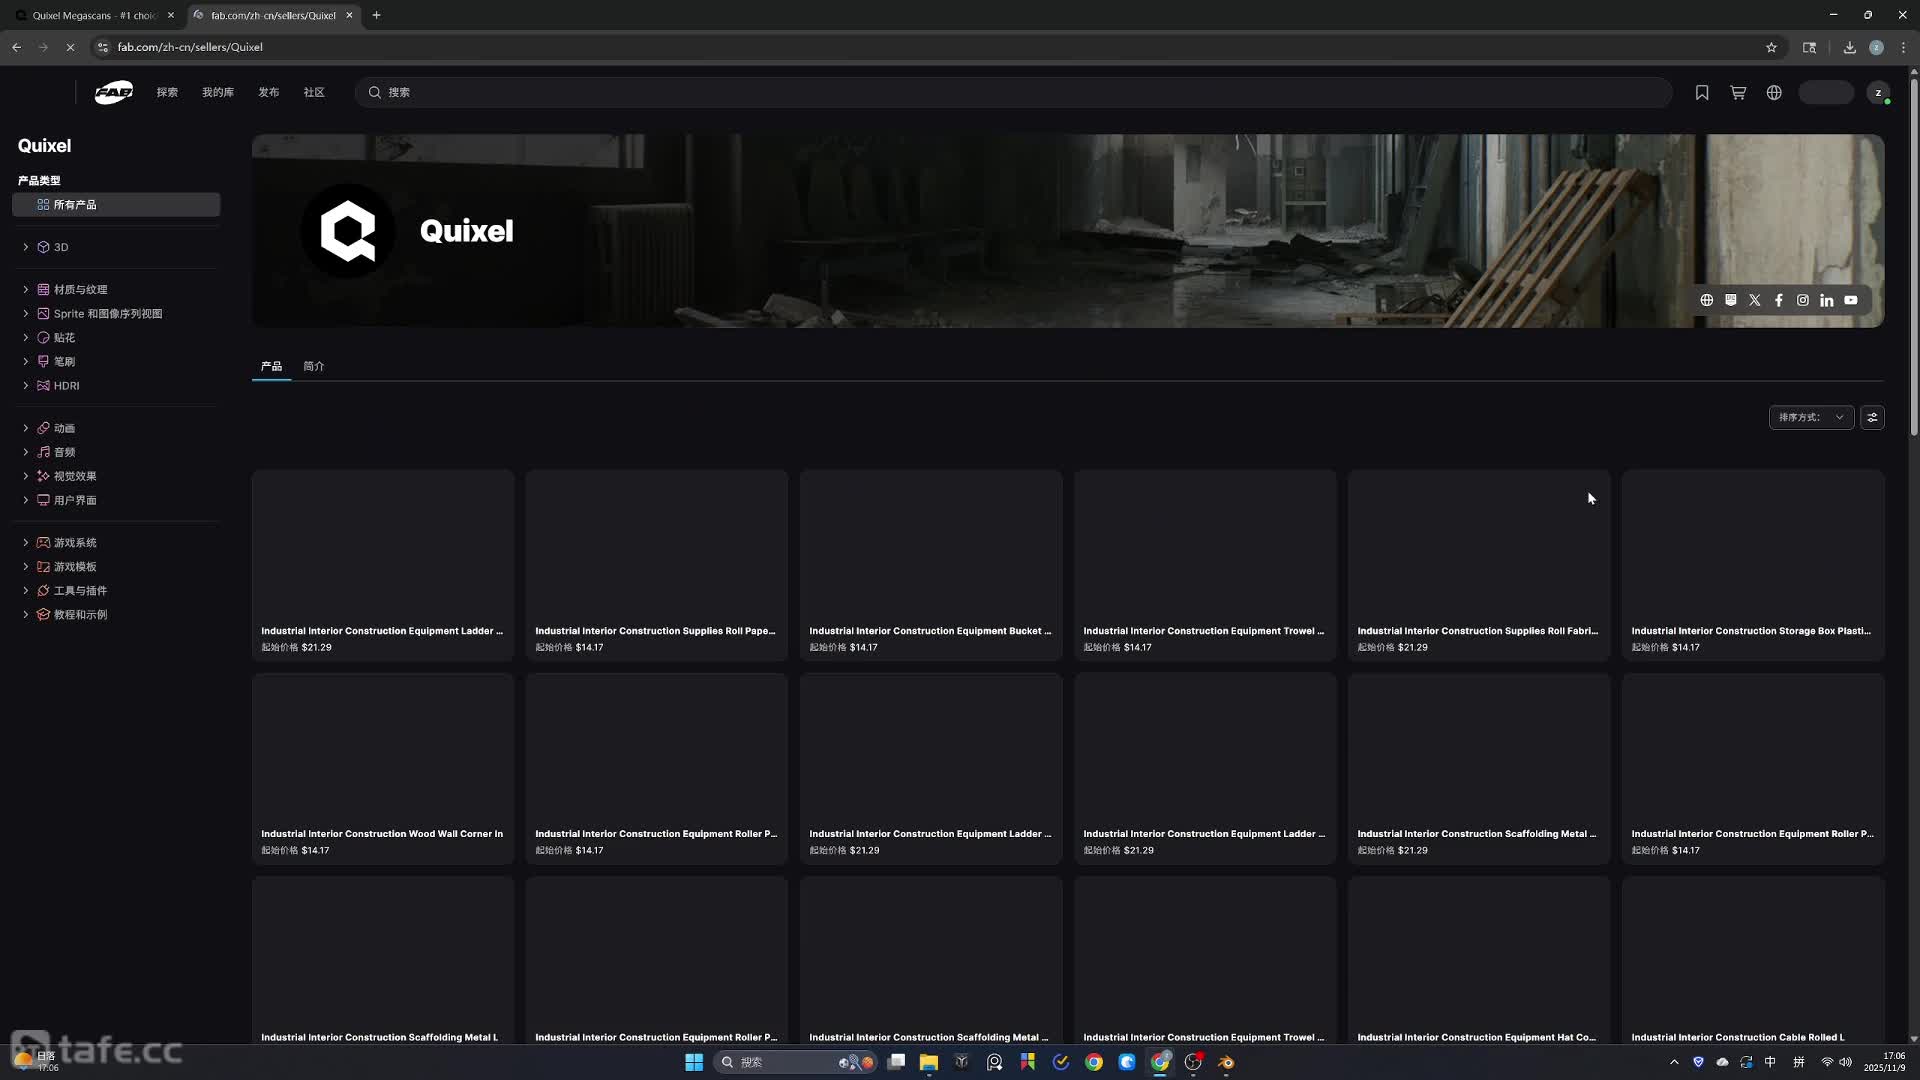
Task: Open Quixel's YouTube channel icon
Action: [x=1851, y=300]
